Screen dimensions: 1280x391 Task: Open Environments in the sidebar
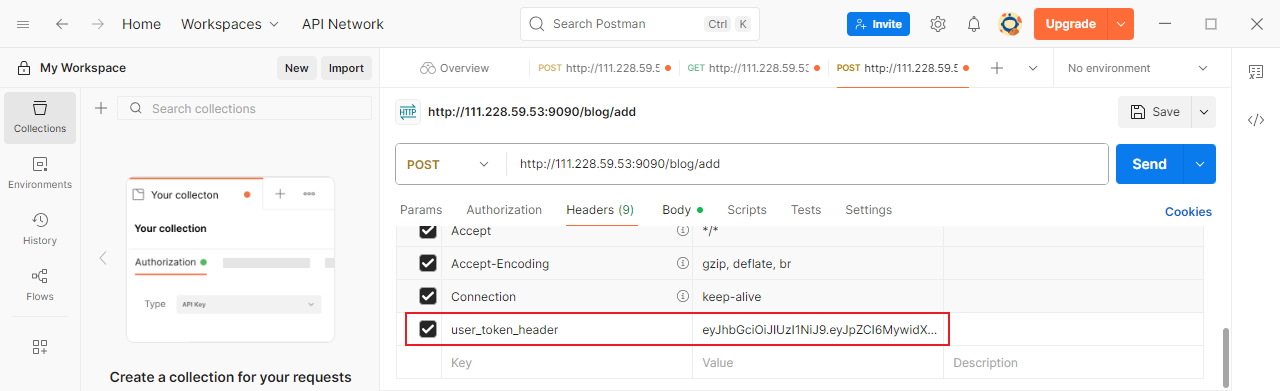tap(40, 173)
